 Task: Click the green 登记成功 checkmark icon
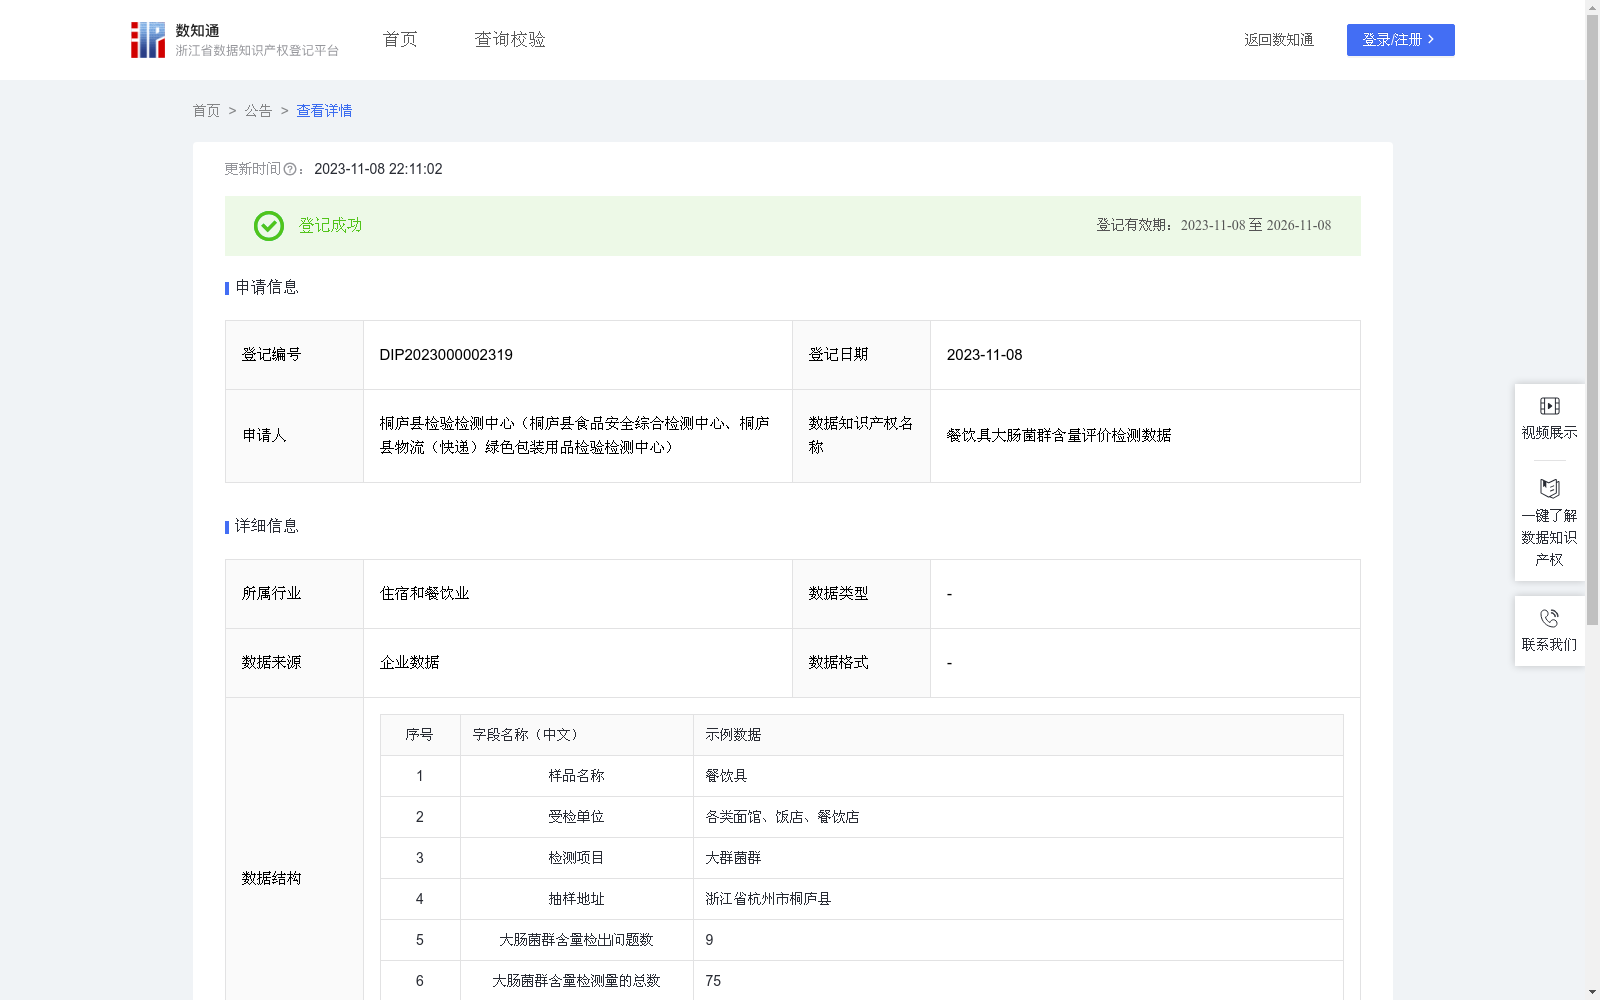pos(268,226)
